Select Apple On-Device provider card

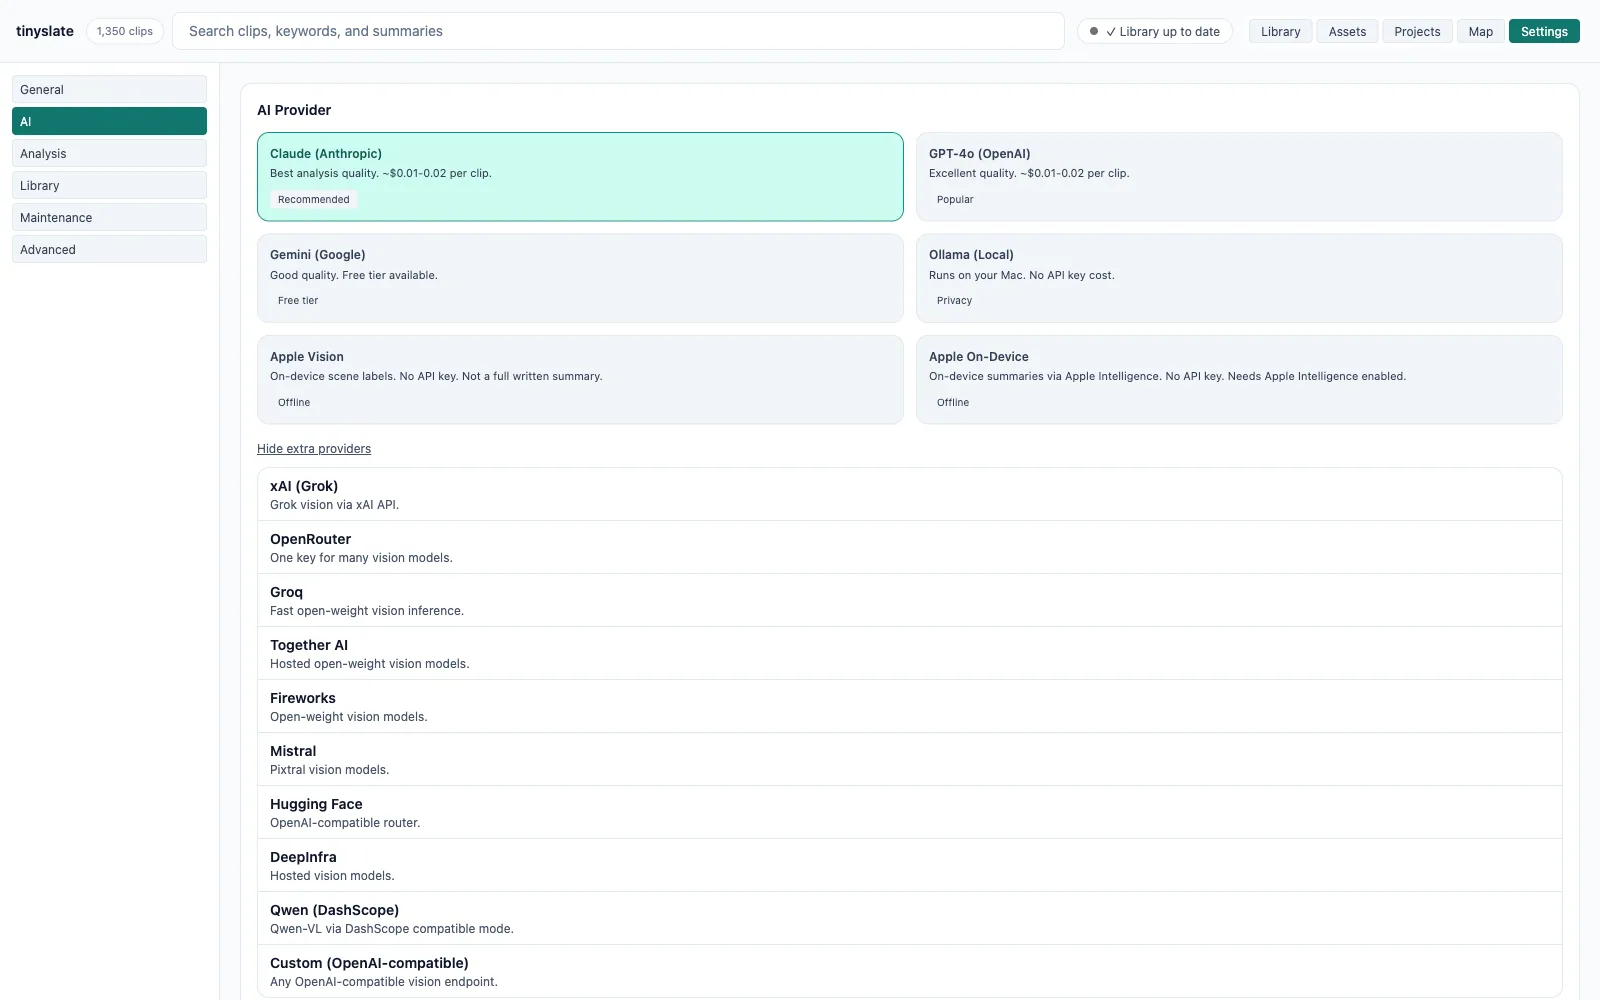[x=1239, y=380]
